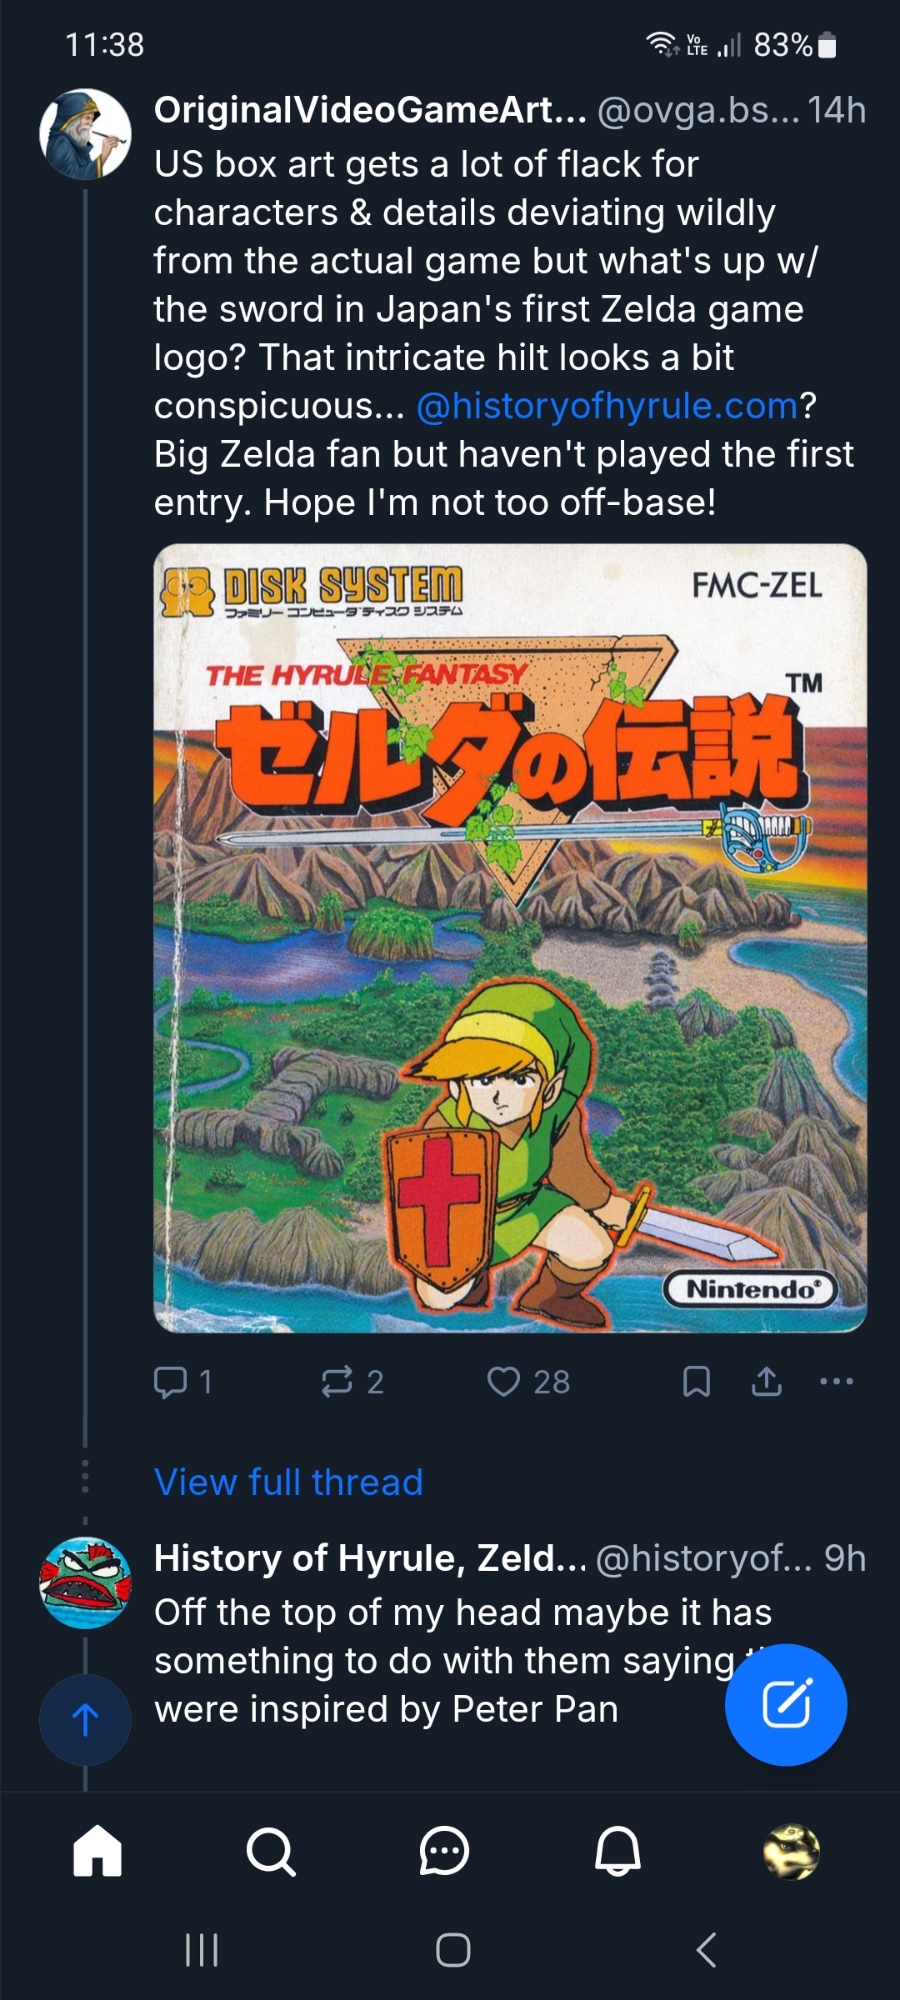The height and width of the screenshot is (2000, 900).
Task: Share the post via share icon
Action: [x=767, y=1382]
